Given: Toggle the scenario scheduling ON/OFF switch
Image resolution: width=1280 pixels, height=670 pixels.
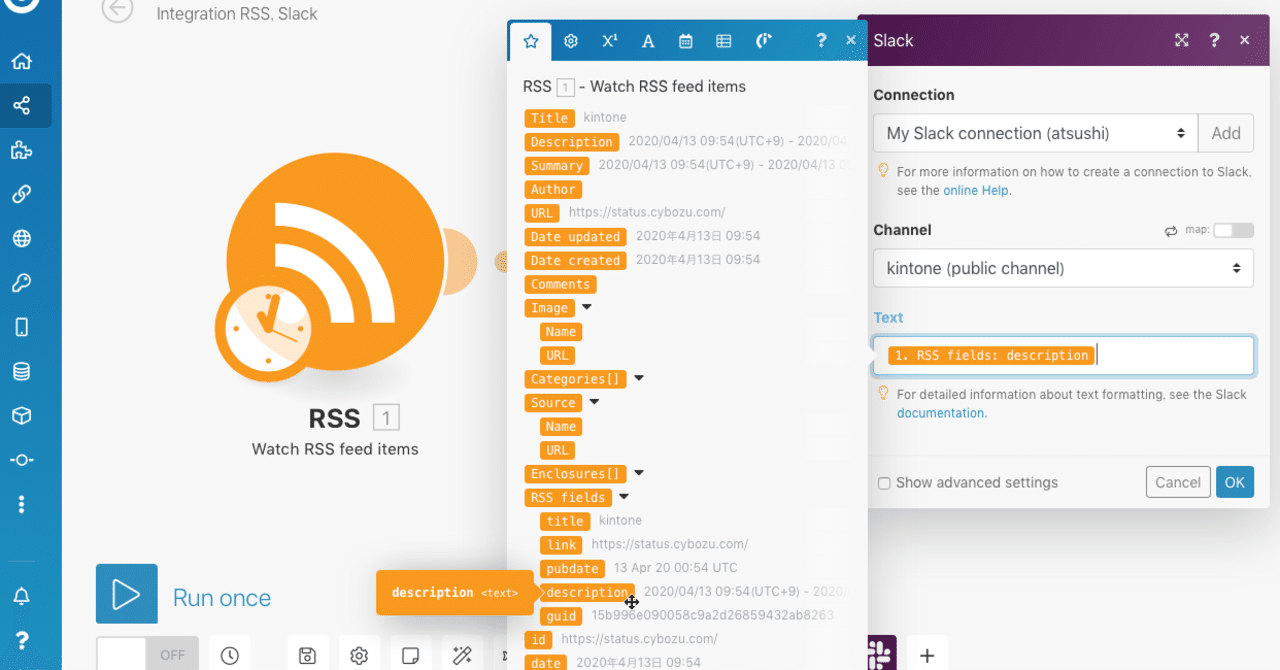Looking at the screenshot, I should point(147,655).
